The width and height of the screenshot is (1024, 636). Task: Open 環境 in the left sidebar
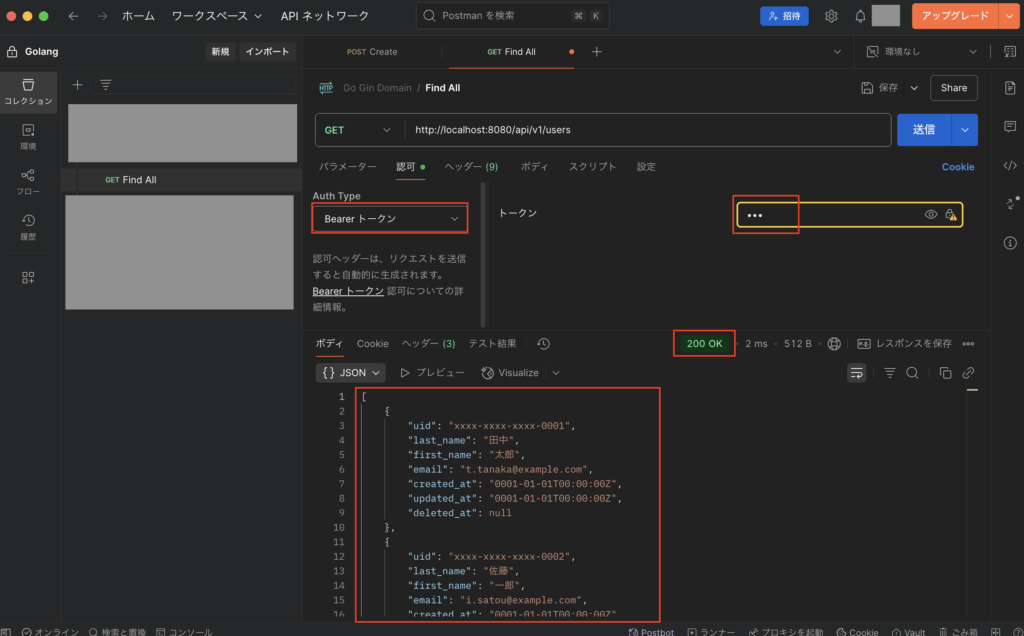(28, 136)
